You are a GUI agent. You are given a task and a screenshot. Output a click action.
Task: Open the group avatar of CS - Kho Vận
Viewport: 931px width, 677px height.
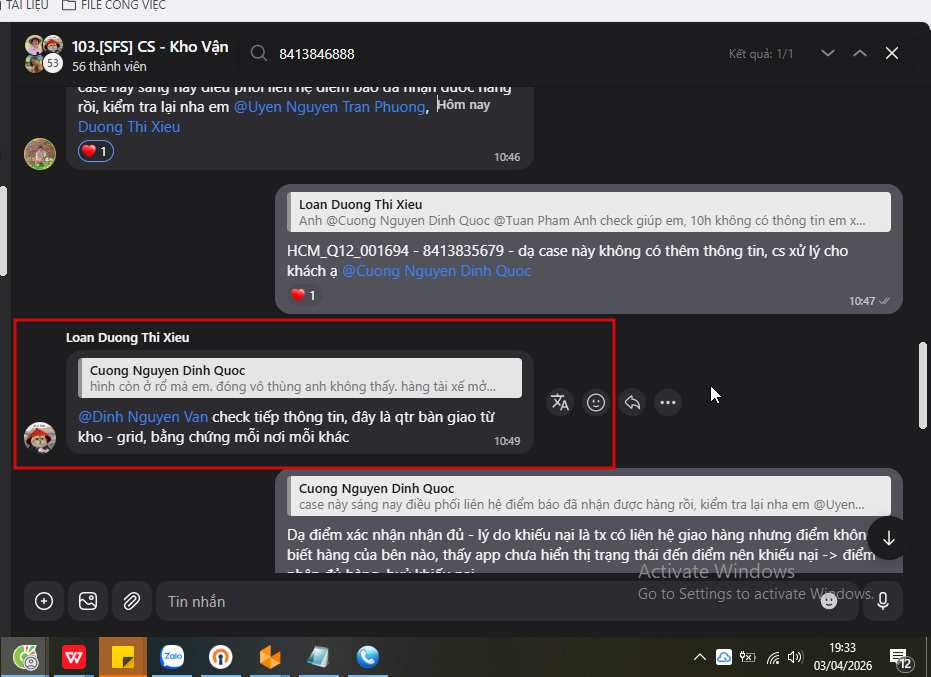tap(43, 53)
